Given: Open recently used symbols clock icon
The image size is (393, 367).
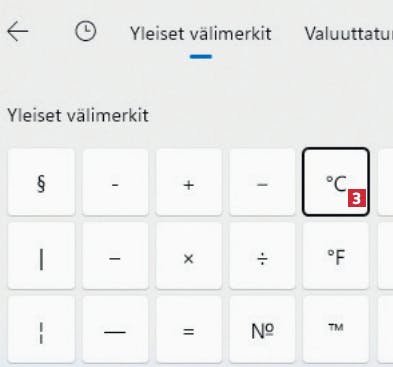Looking at the screenshot, I should pyautogui.click(x=86, y=31).
